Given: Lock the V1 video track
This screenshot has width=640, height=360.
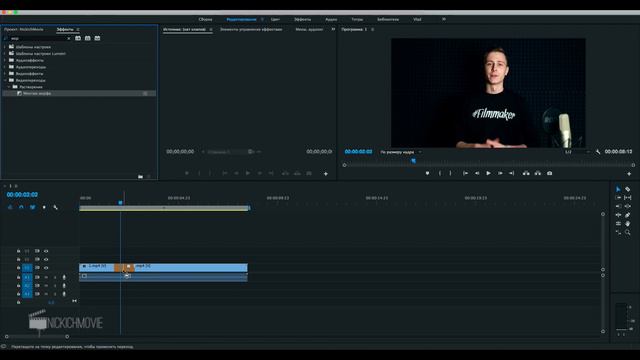Looking at the screenshot, I should click(18, 268).
